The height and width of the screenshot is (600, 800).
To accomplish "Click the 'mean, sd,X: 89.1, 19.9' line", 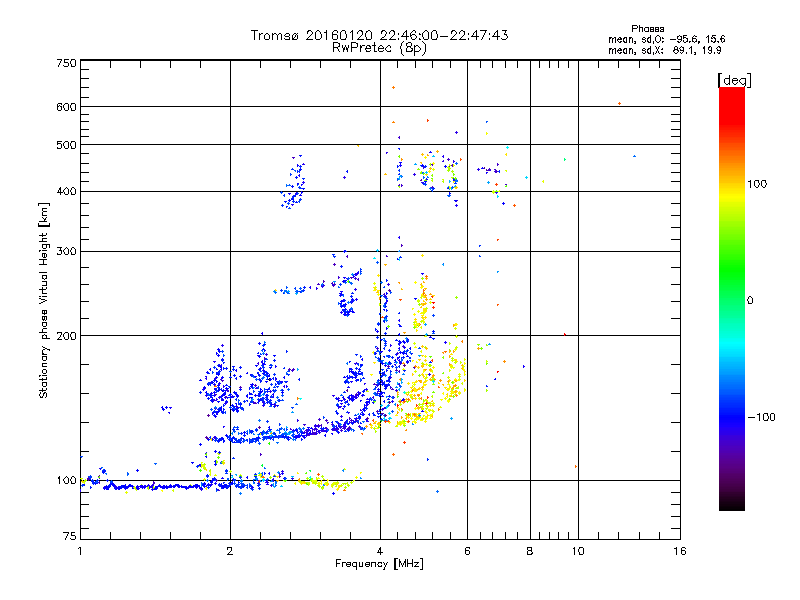I will point(664,50).
